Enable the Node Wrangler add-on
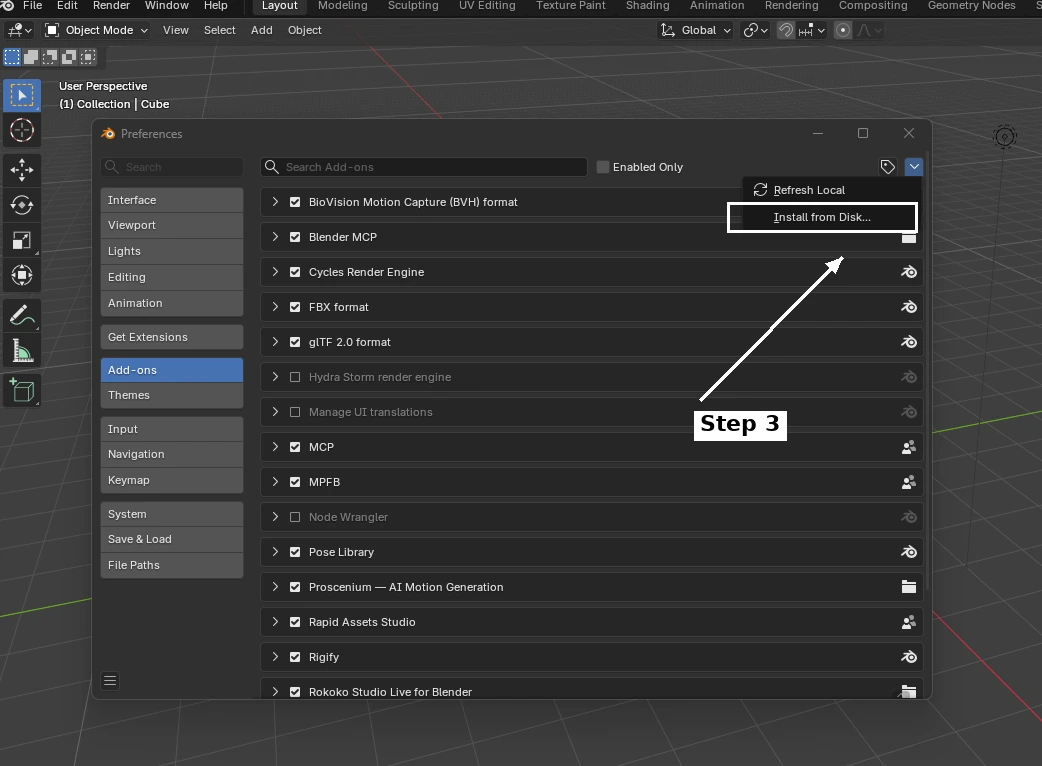Viewport: 1042px width, 766px height. (295, 517)
